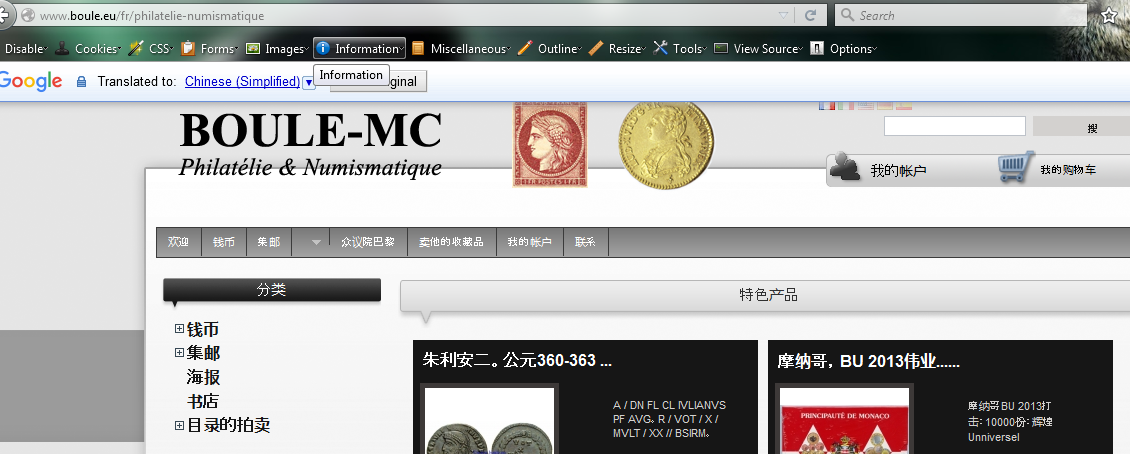Open the 集邮 sidebar category link

[x=203, y=353]
